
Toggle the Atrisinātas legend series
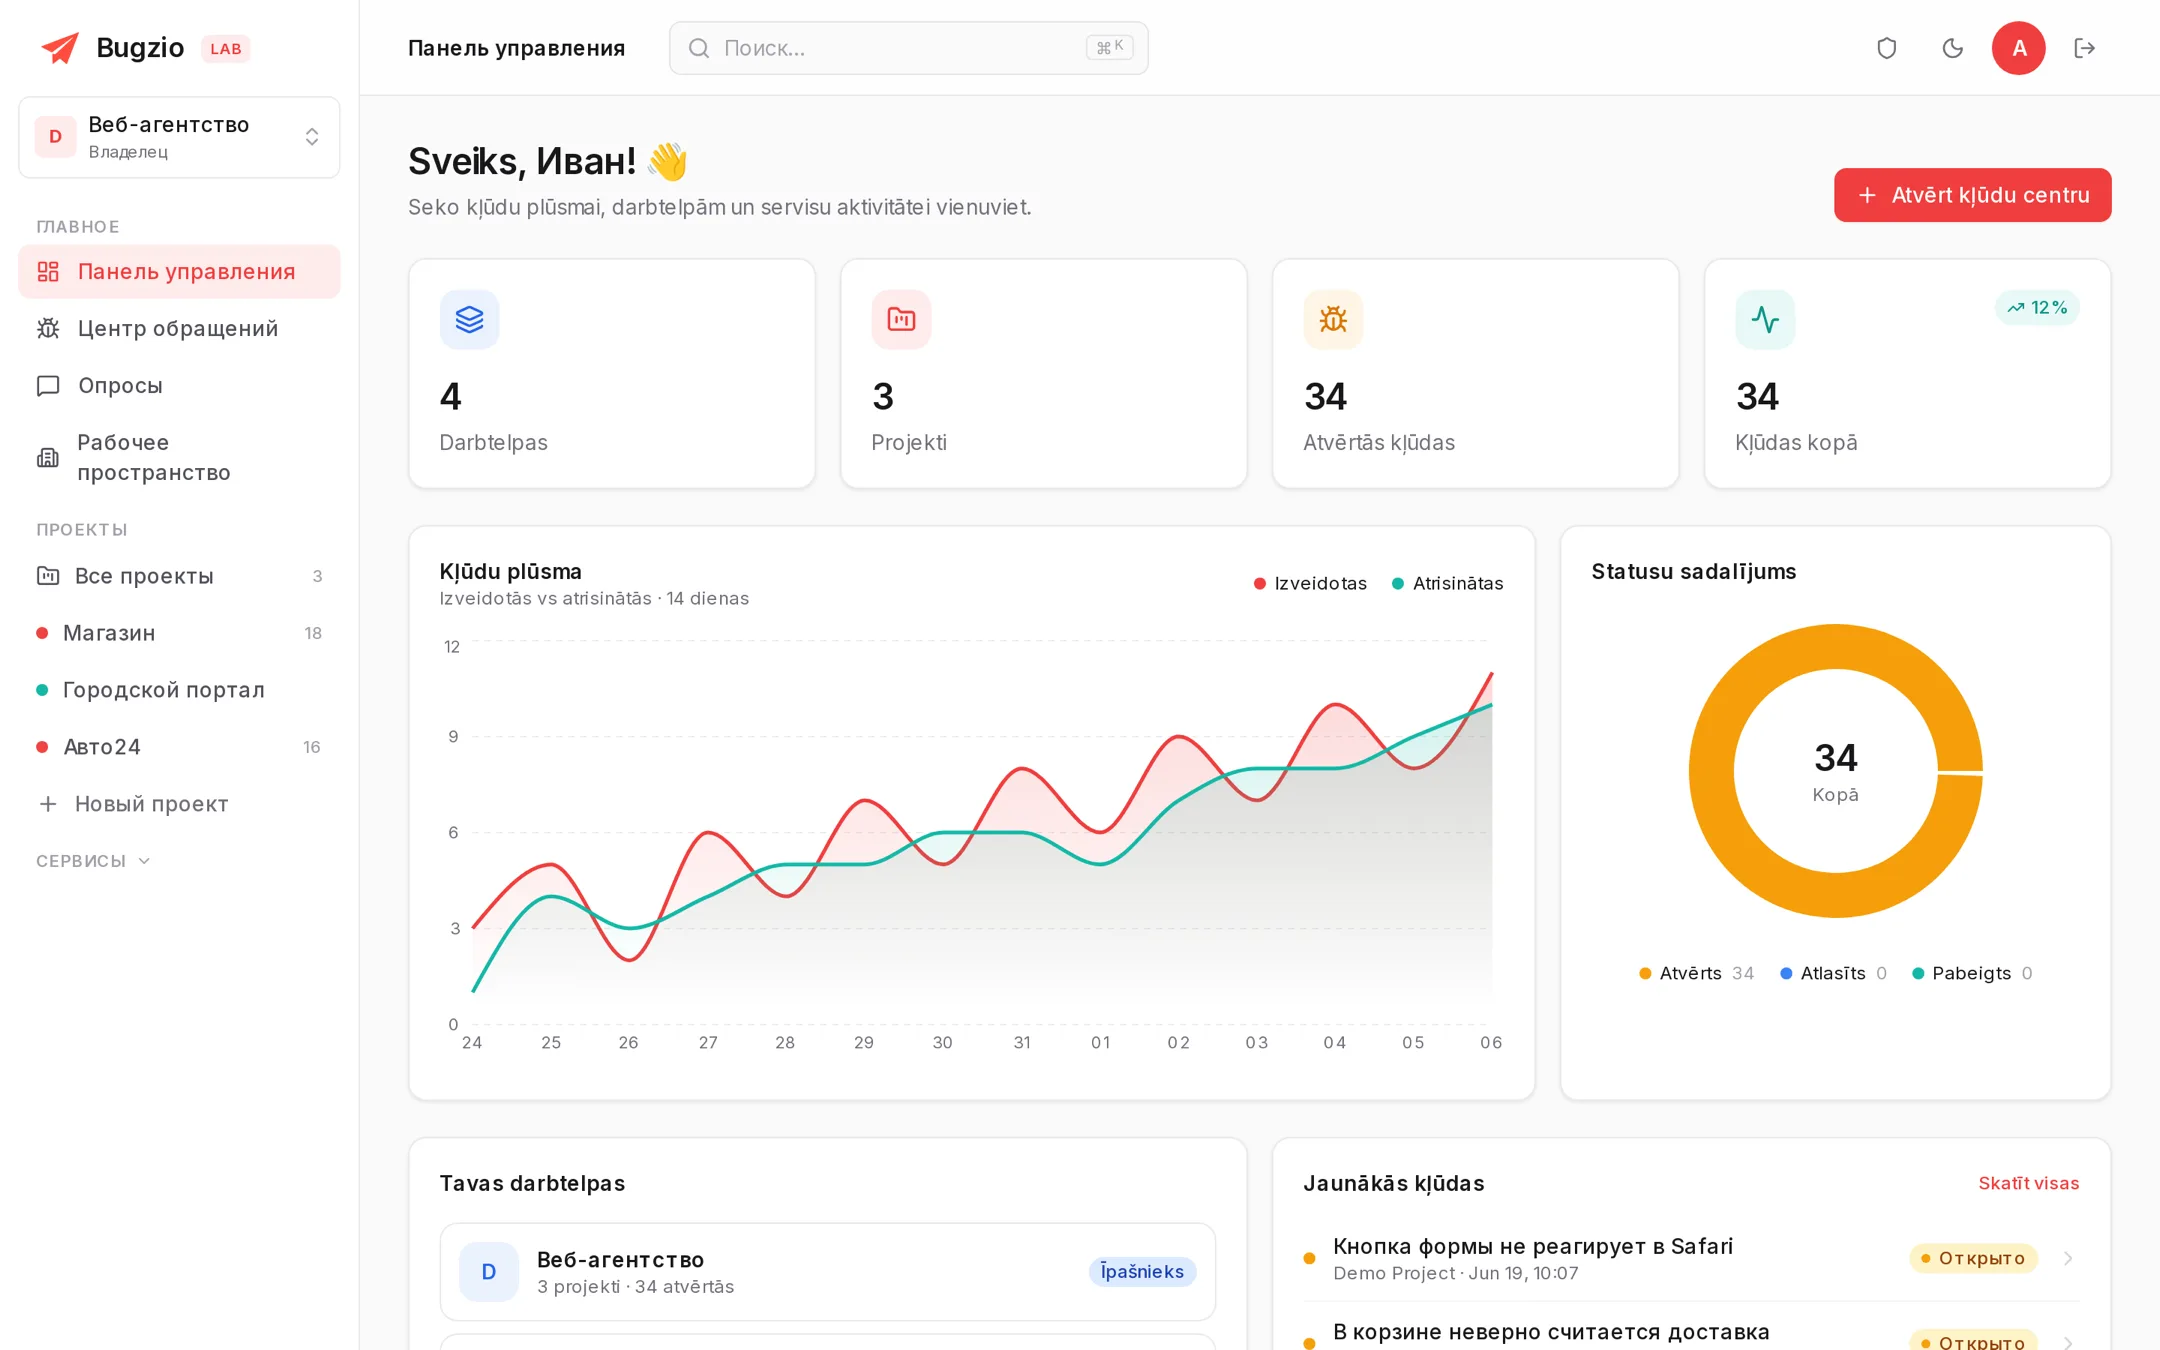1447,583
